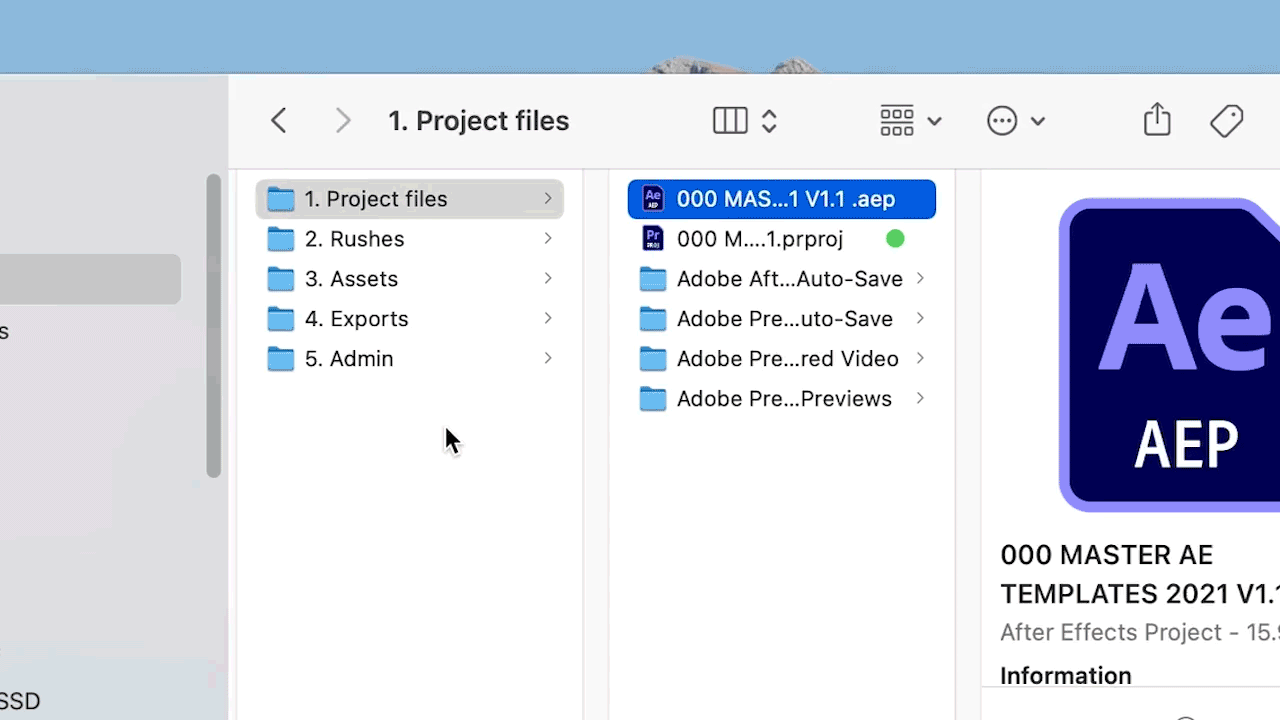Select the 000 MAS...1 V1.1 .aep file
This screenshot has width=1280, height=720.
pos(782,199)
